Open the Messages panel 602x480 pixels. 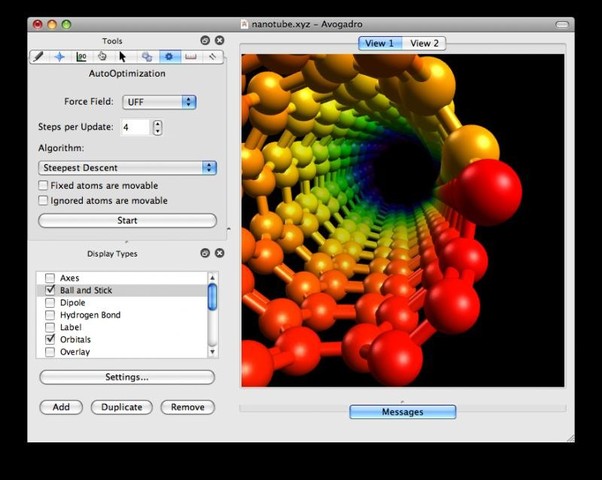point(403,412)
